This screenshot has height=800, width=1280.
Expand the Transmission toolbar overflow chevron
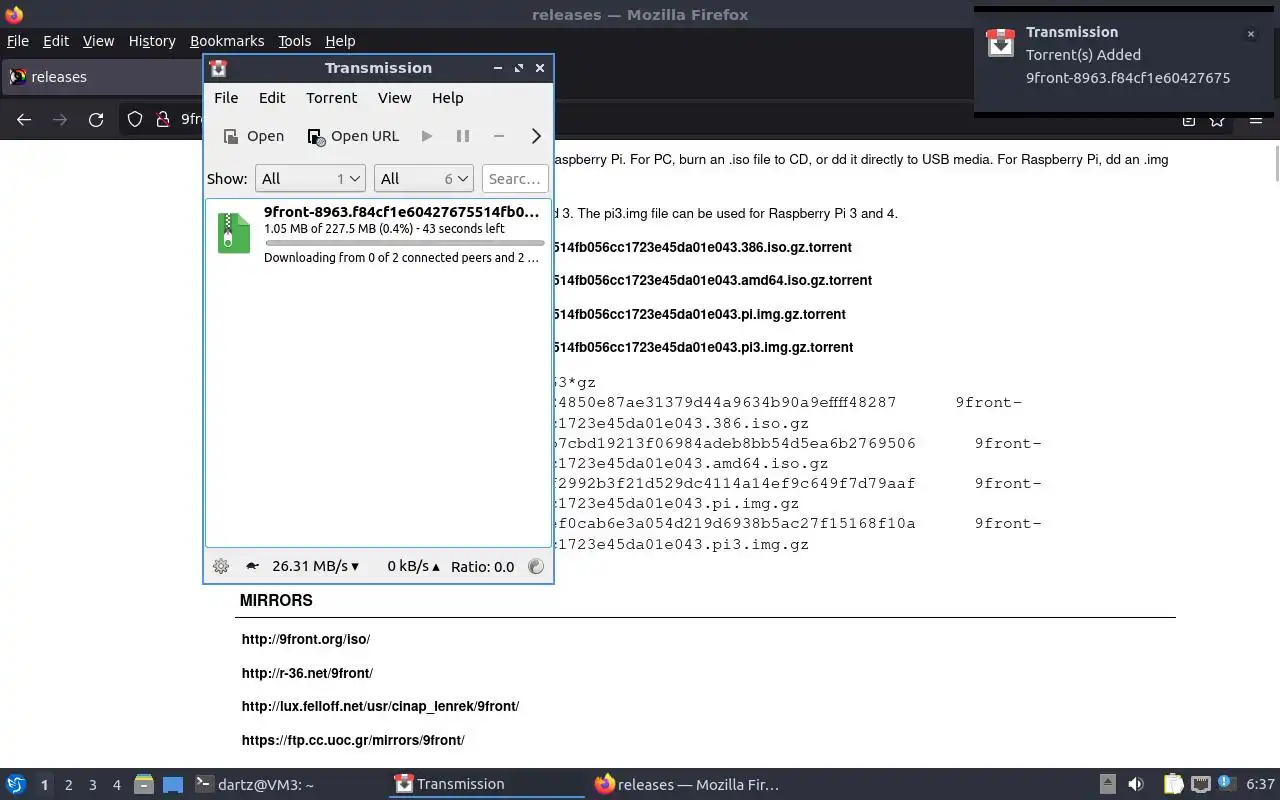(x=536, y=136)
